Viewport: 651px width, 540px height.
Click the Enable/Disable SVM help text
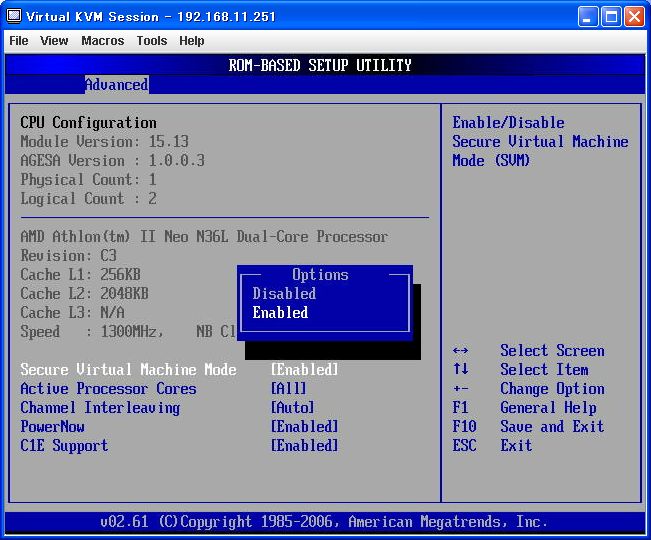[540, 142]
